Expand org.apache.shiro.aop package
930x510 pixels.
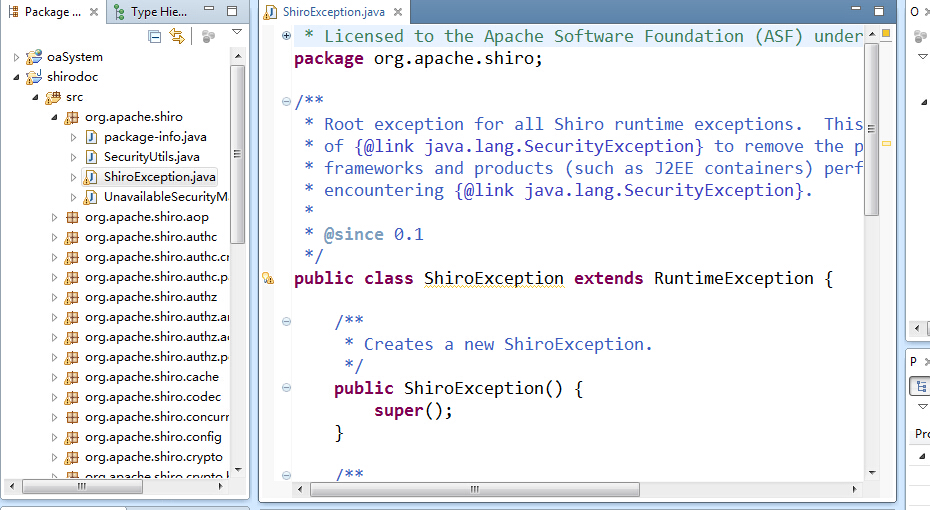point(54,218)
